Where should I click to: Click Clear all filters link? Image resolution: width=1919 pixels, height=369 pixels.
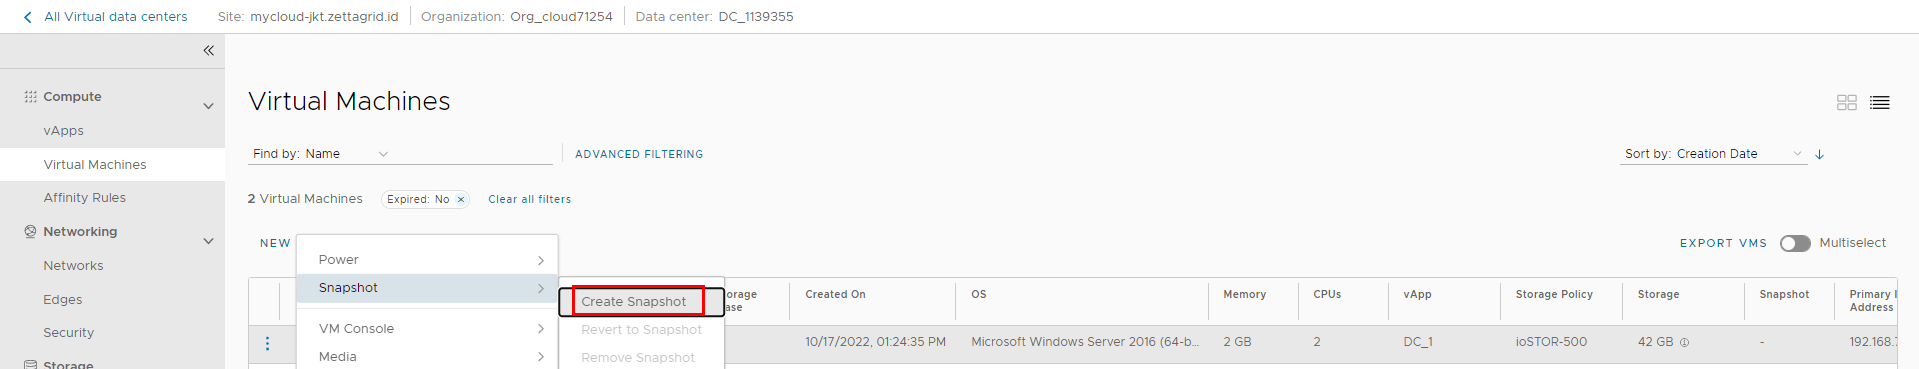[x=530, y=199]
